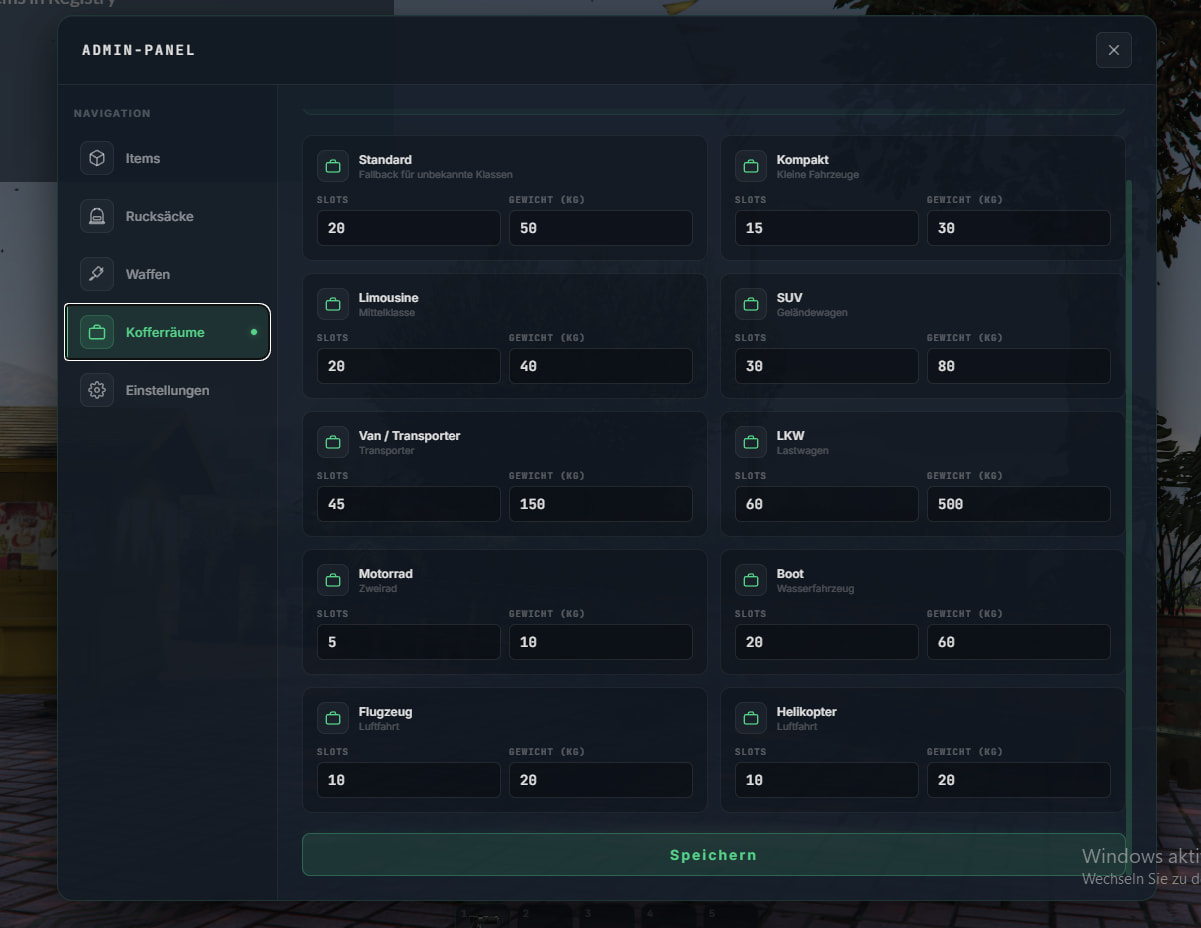Switch to the Waffen section
Screen dimensions: 1201x928
(168, 274)
